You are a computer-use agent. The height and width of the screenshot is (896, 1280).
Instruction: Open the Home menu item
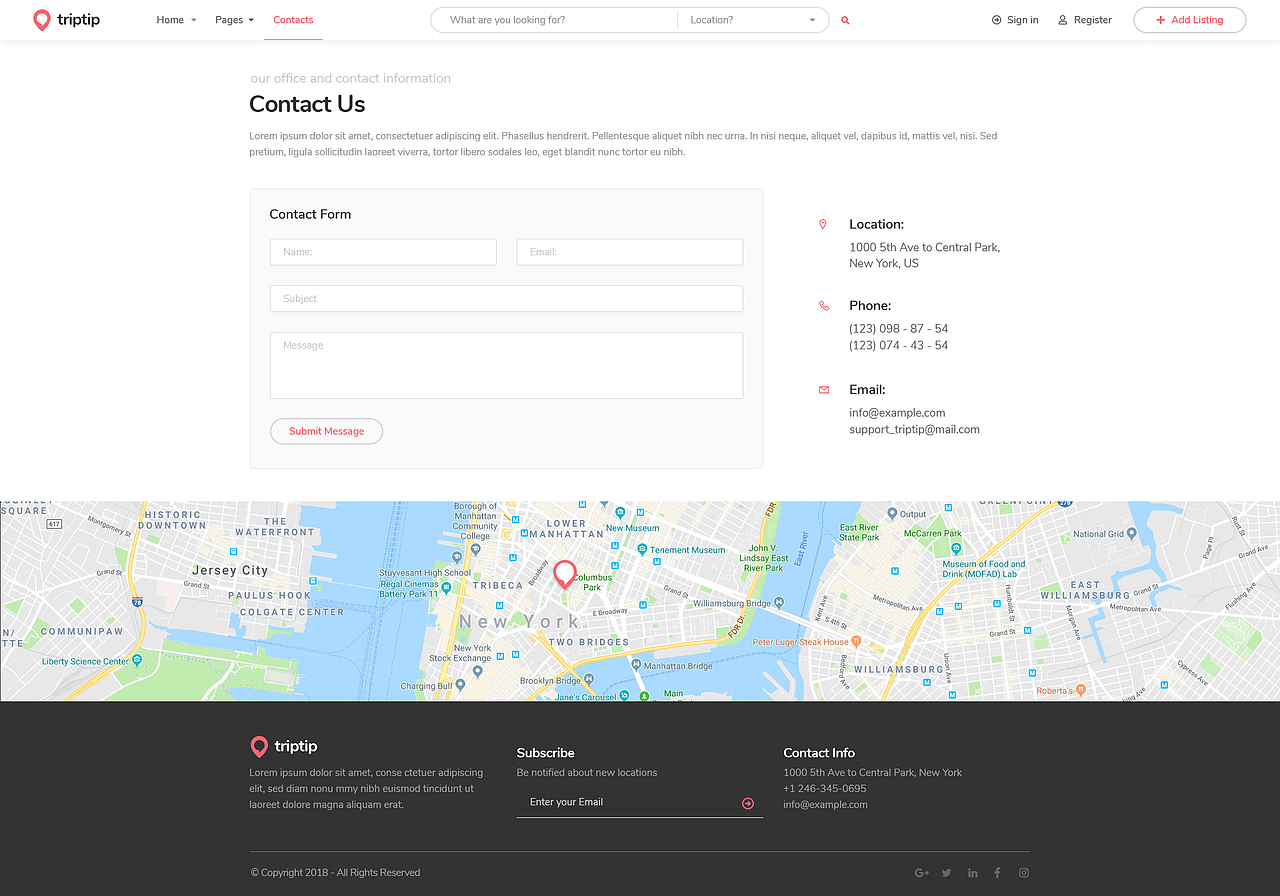coord(168,19)
